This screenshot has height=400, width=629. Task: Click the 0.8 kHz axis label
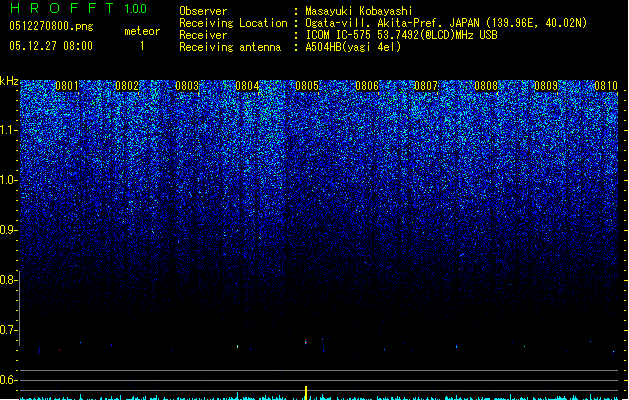(x=8, y=280)
